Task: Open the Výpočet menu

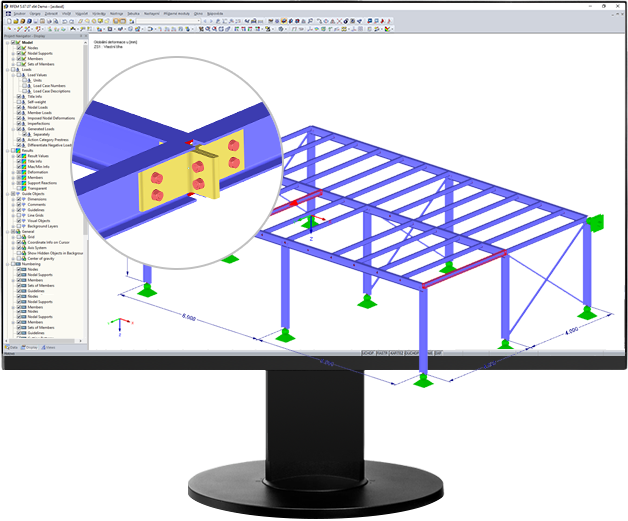Action: coord(81,14)
